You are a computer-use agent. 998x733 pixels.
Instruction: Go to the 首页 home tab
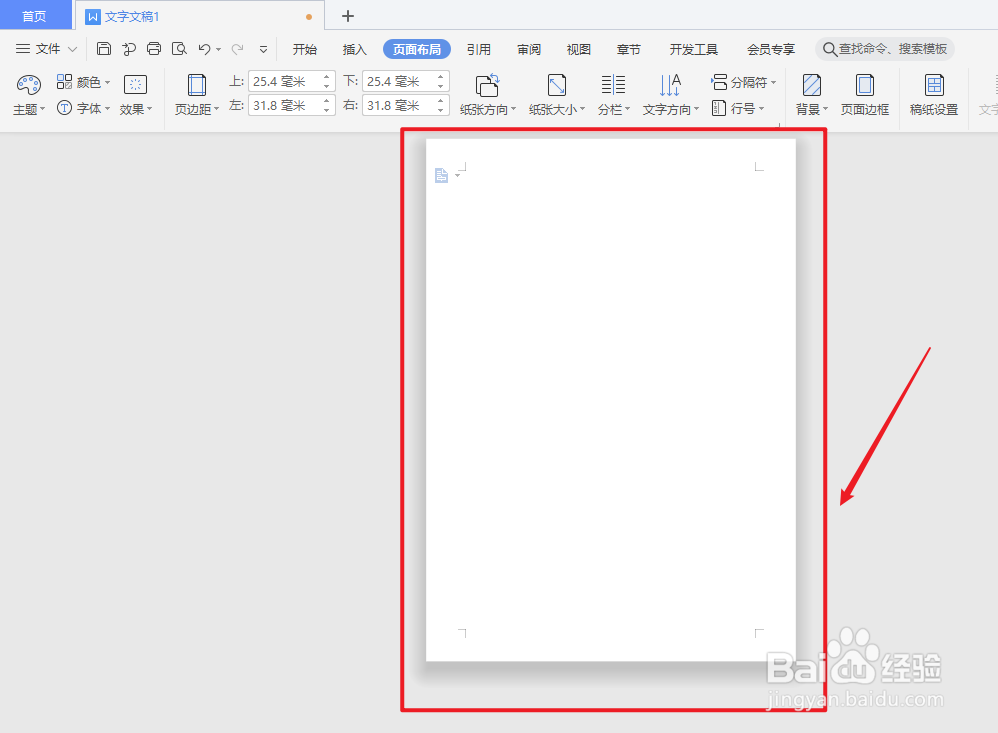tap(34, 16)
